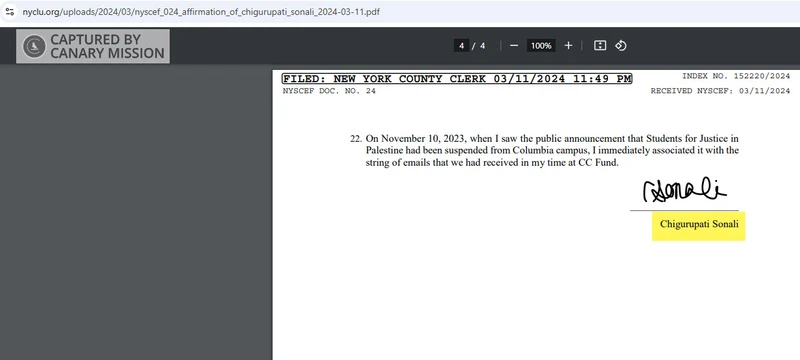Select the current page number field
Screen dimensions: 800x360
coord(461,46)
